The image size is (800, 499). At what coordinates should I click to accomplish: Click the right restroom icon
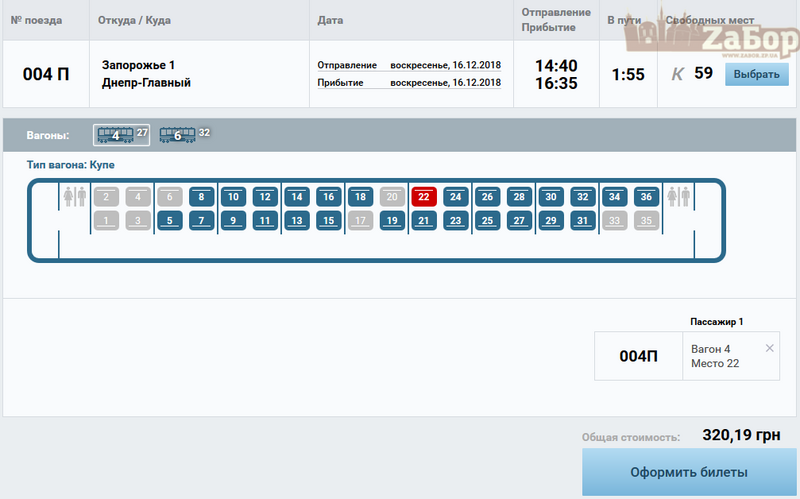point(679,196)
